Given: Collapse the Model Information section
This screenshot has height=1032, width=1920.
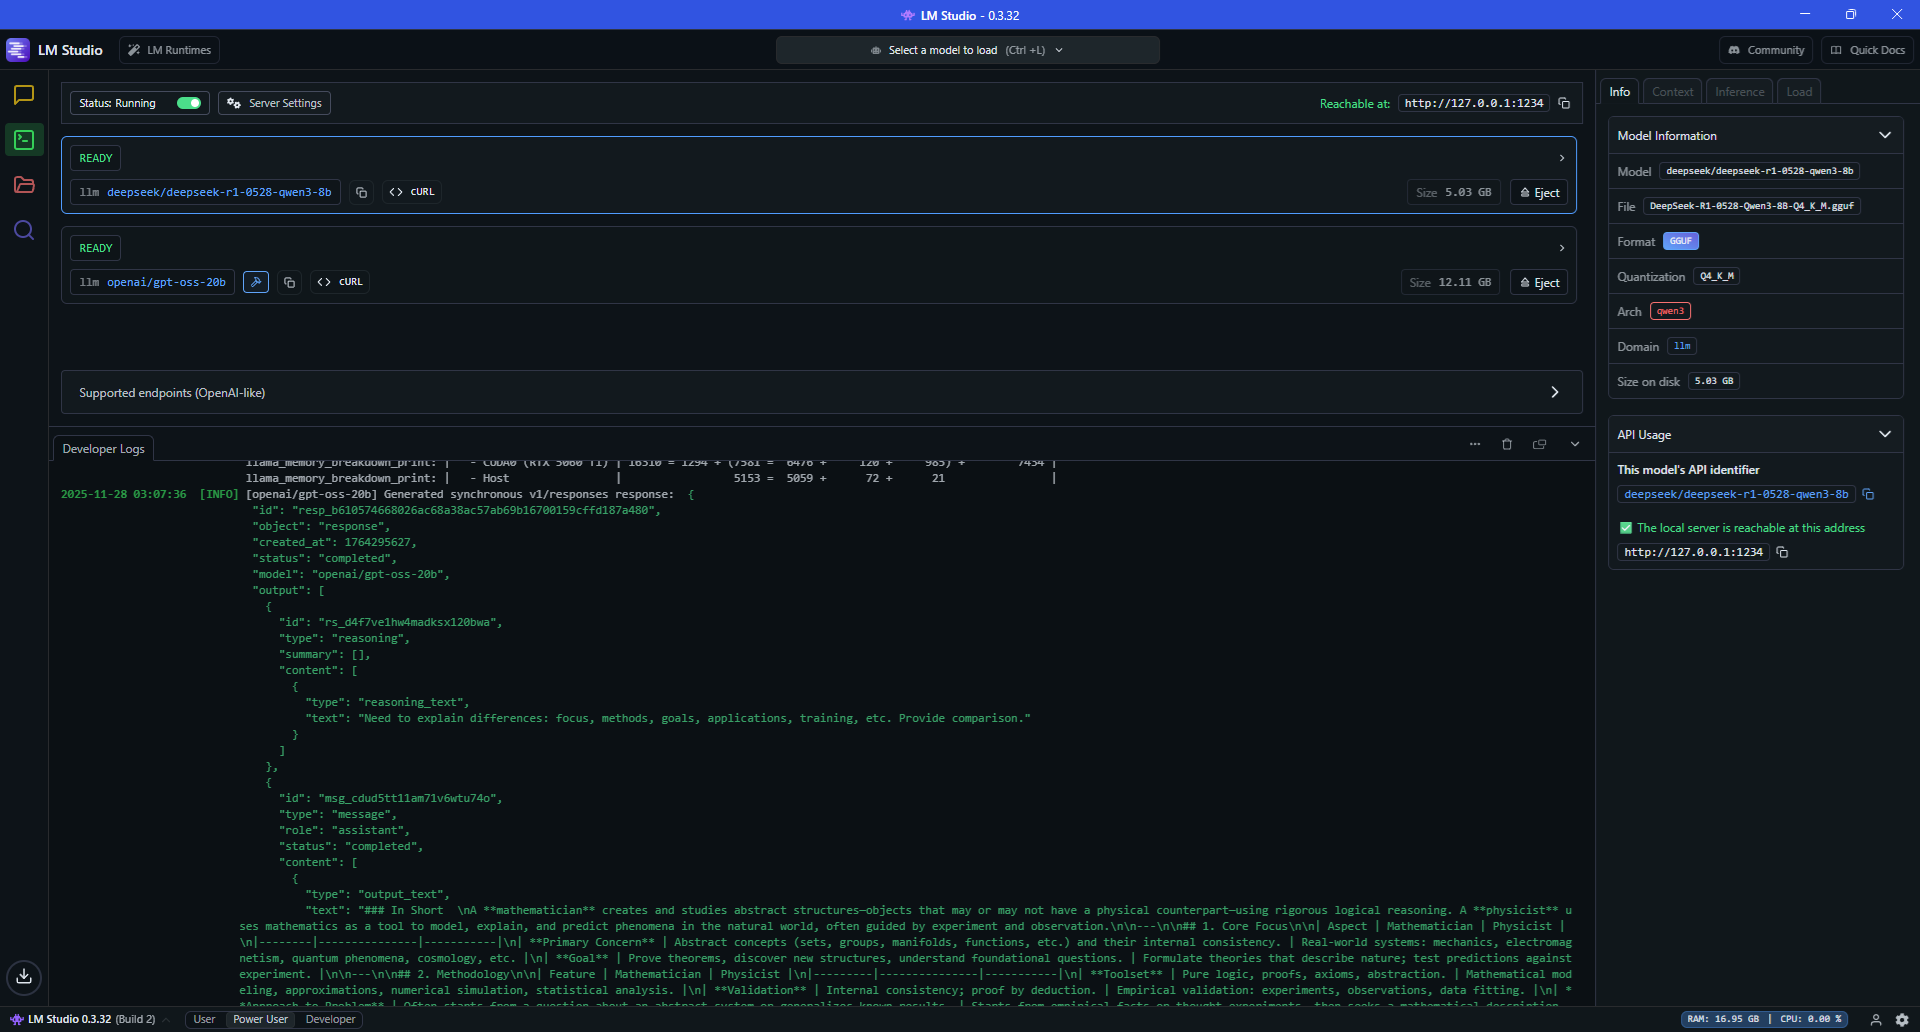Looking at the screenshot, I should (1885, 135).
